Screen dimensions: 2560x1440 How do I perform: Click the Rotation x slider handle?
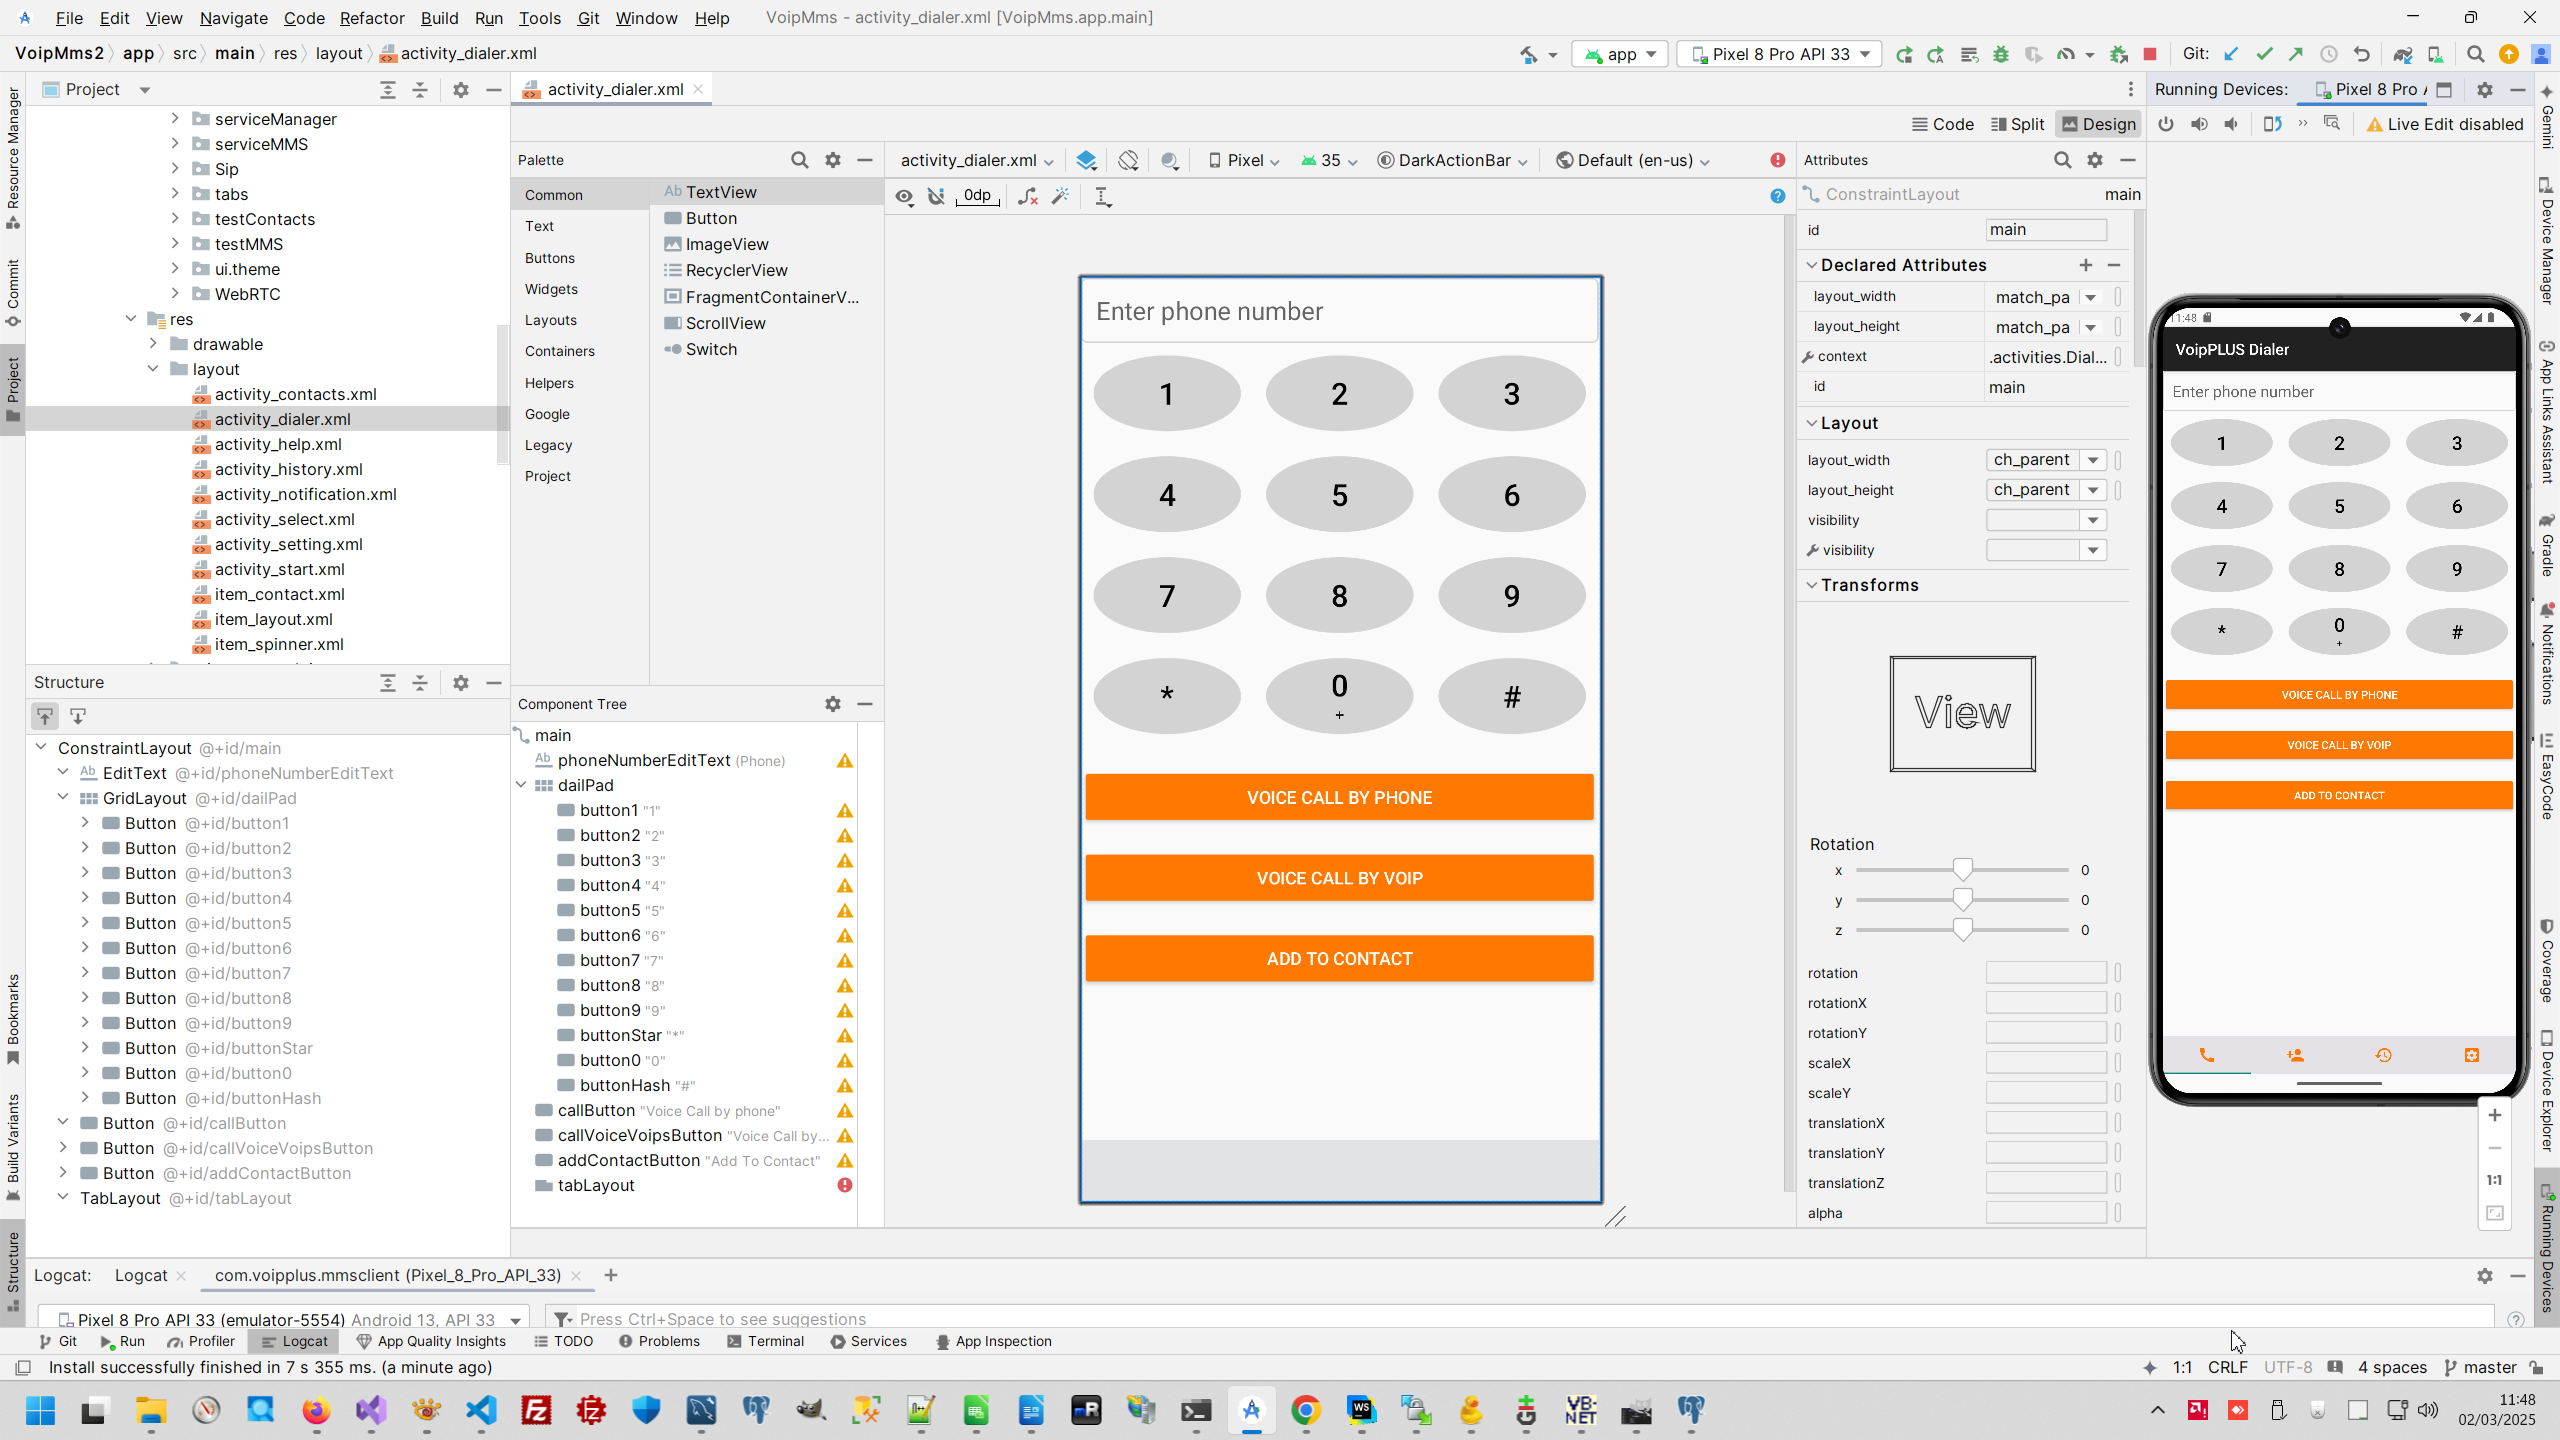(x=1962, y=869)
